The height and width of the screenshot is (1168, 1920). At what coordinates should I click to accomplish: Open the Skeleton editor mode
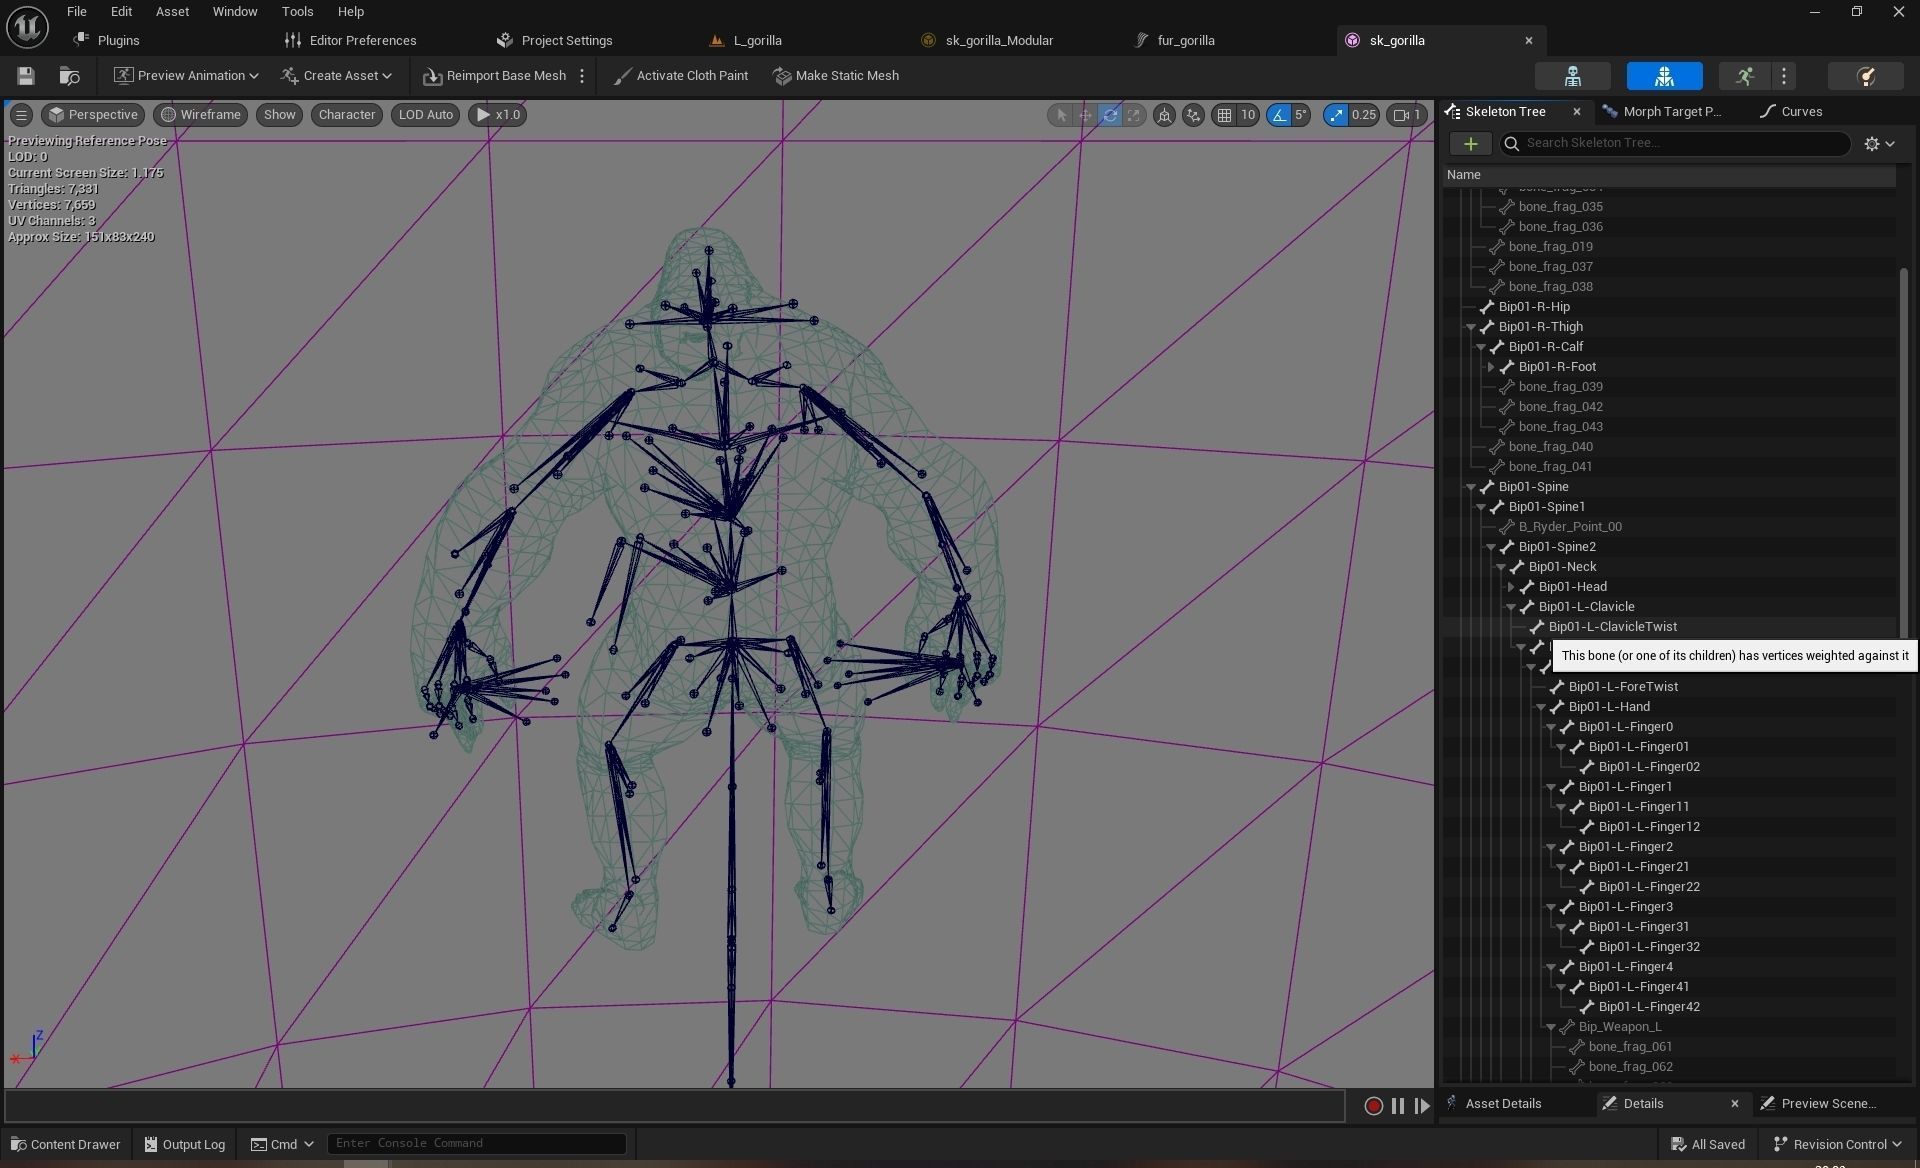click(x=1572, y=76)
